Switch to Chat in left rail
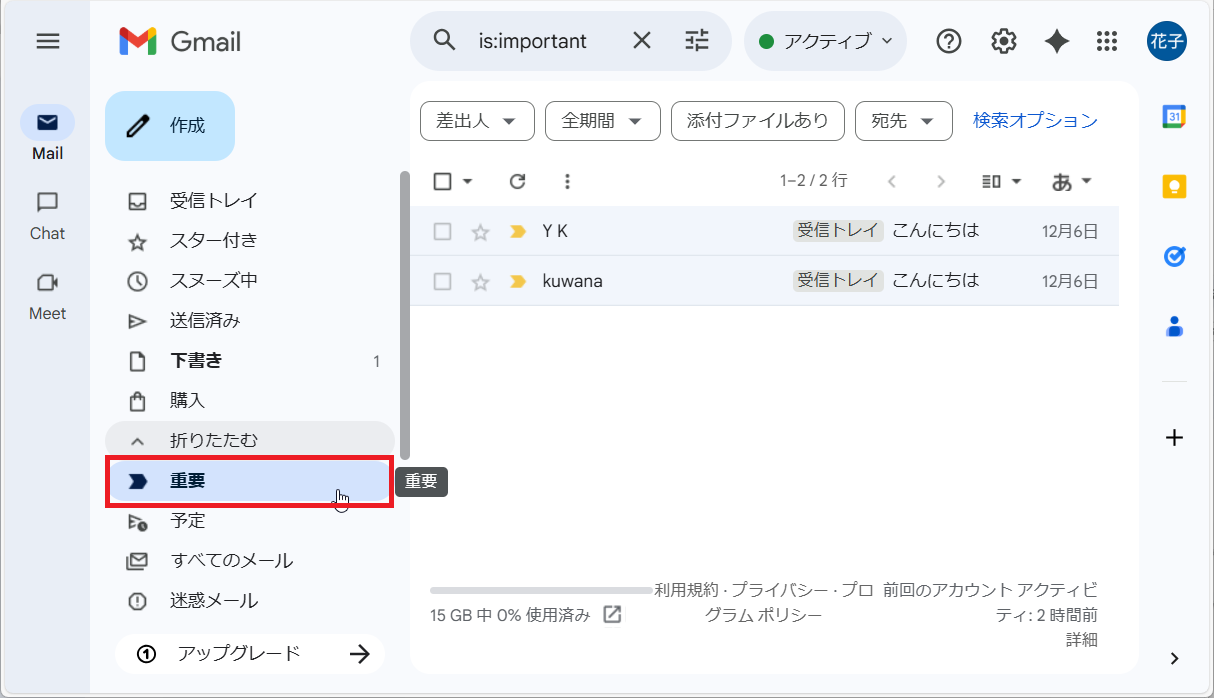The height and width of the screenshot is (698, 1214). tap(46, 215)
